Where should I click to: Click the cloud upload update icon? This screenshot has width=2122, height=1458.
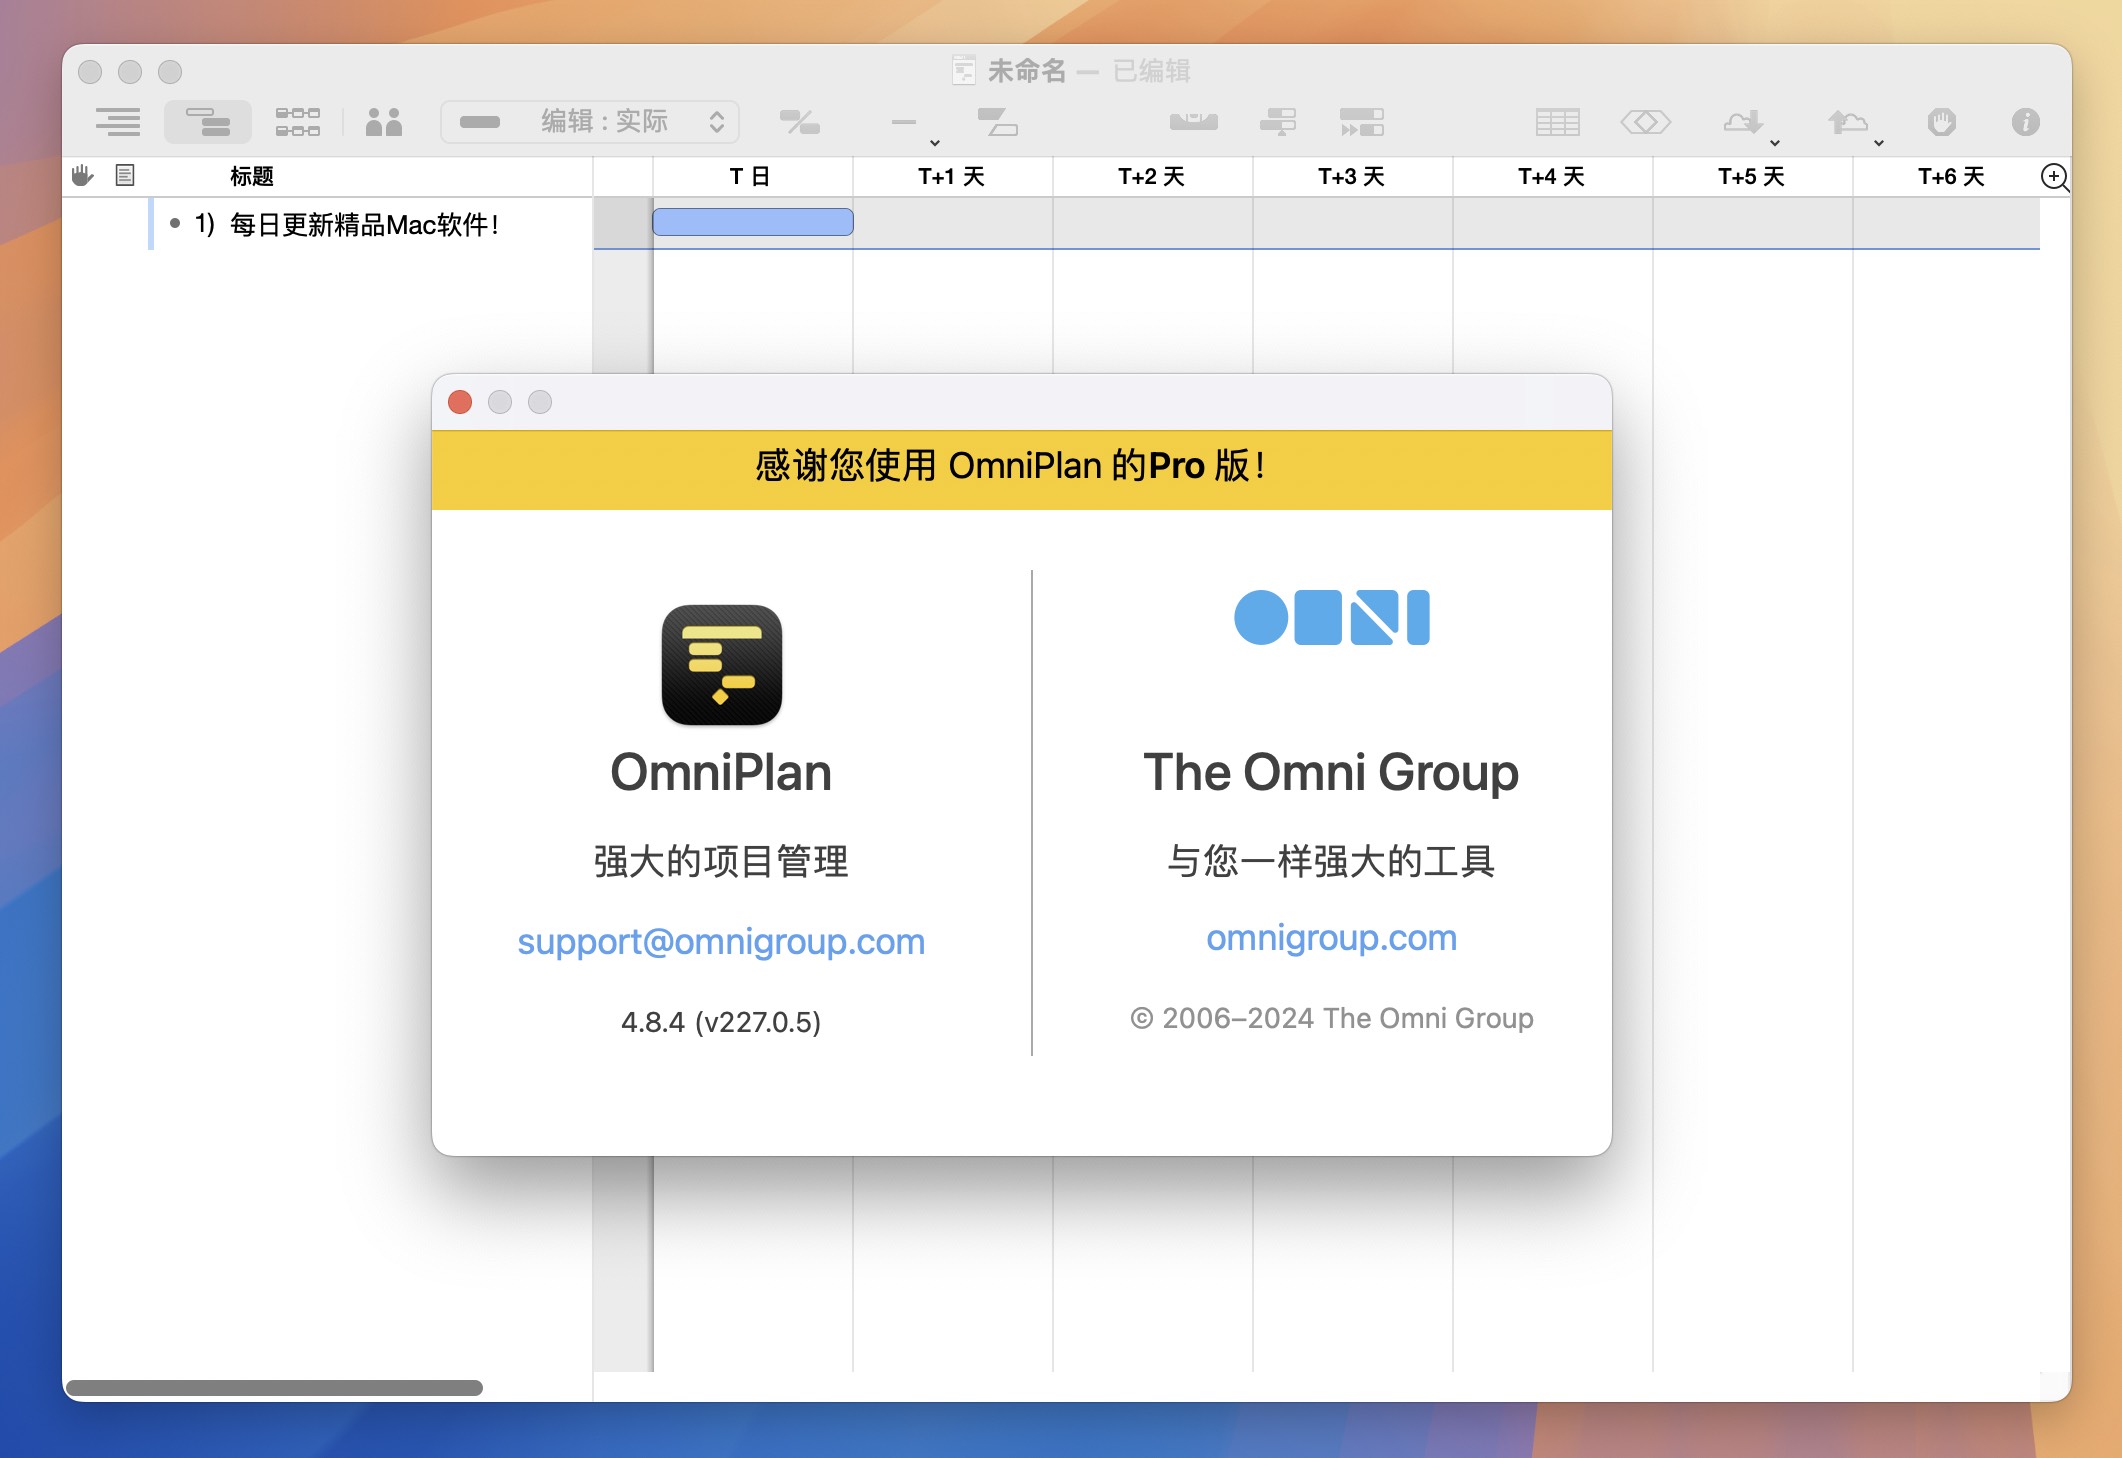(1848, 122)
